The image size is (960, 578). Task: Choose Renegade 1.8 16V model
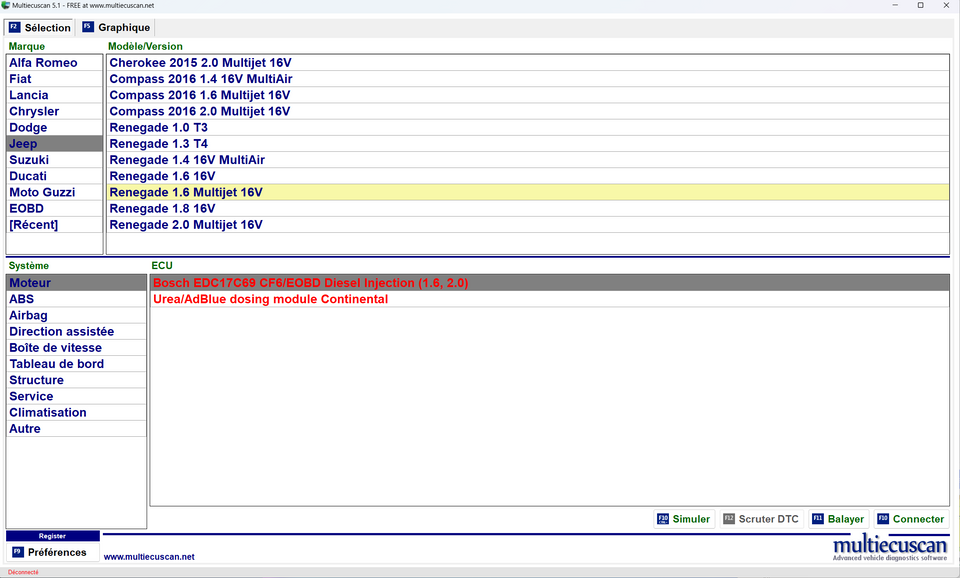(x=528, y=209)
